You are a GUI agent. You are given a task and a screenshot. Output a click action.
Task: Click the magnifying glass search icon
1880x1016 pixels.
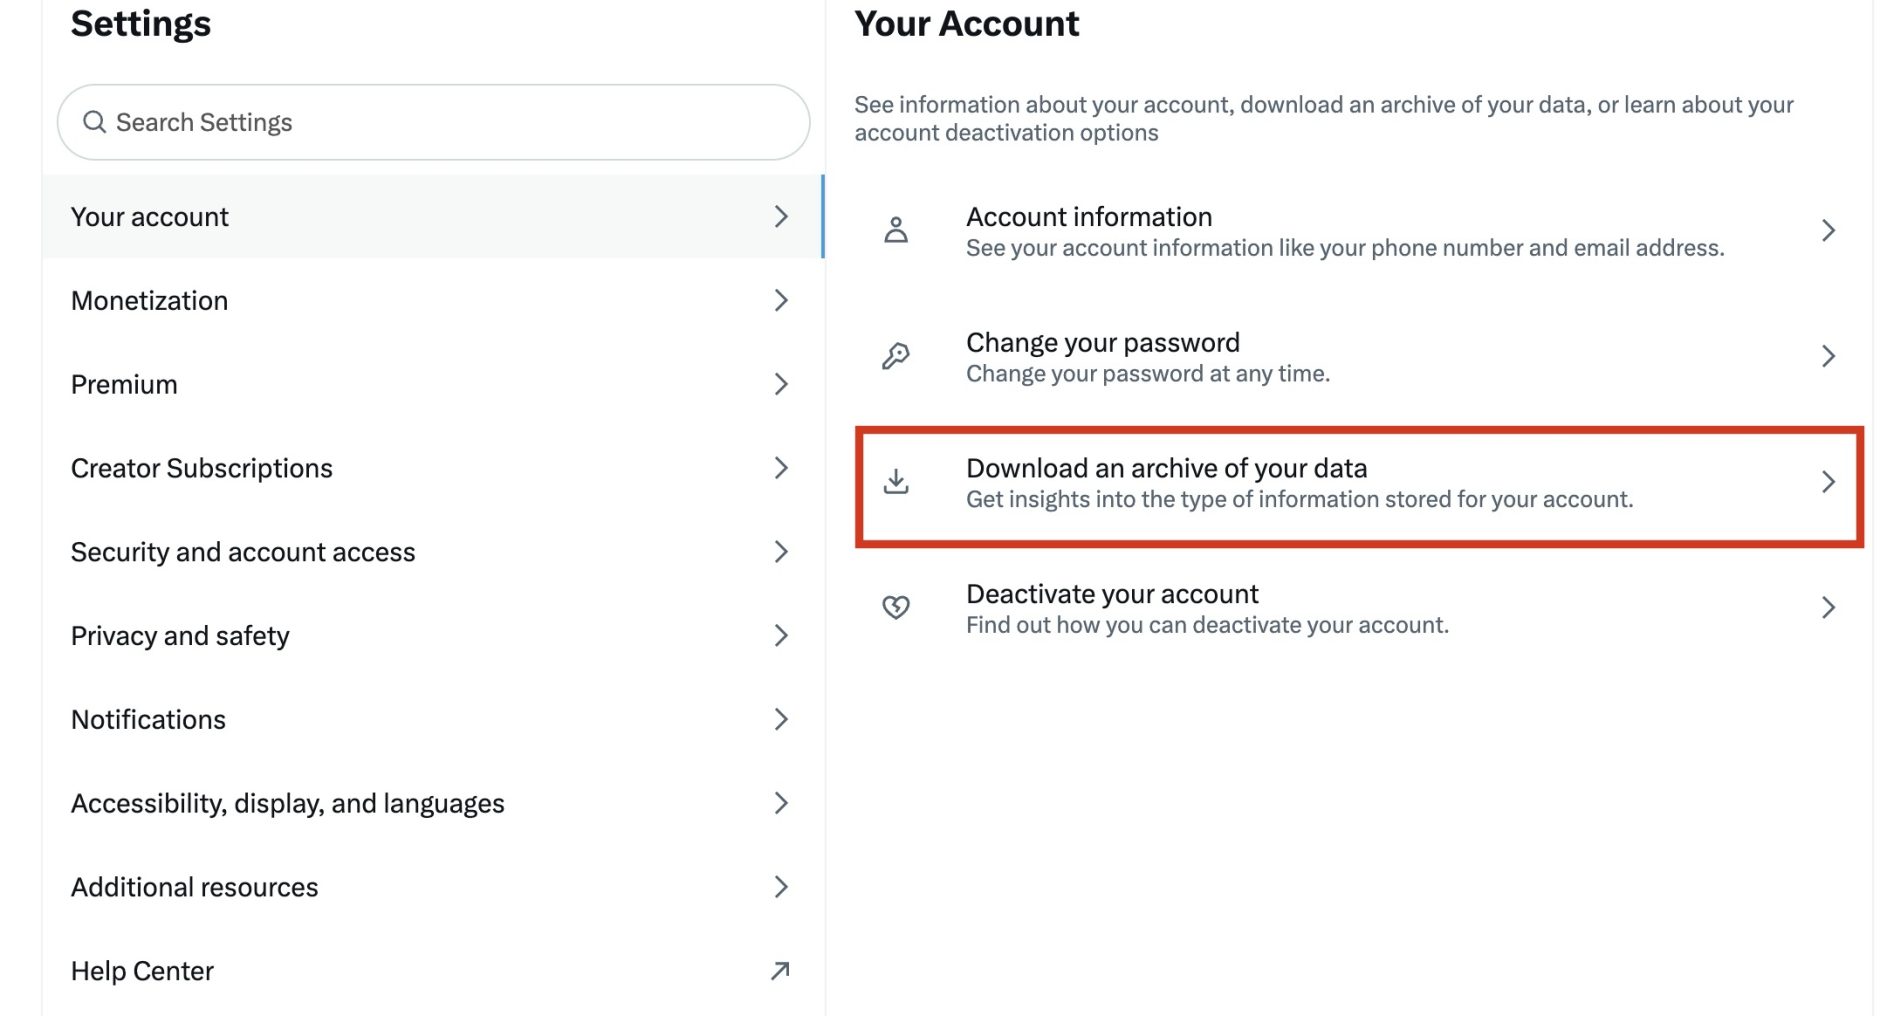(x=96, y=122)
